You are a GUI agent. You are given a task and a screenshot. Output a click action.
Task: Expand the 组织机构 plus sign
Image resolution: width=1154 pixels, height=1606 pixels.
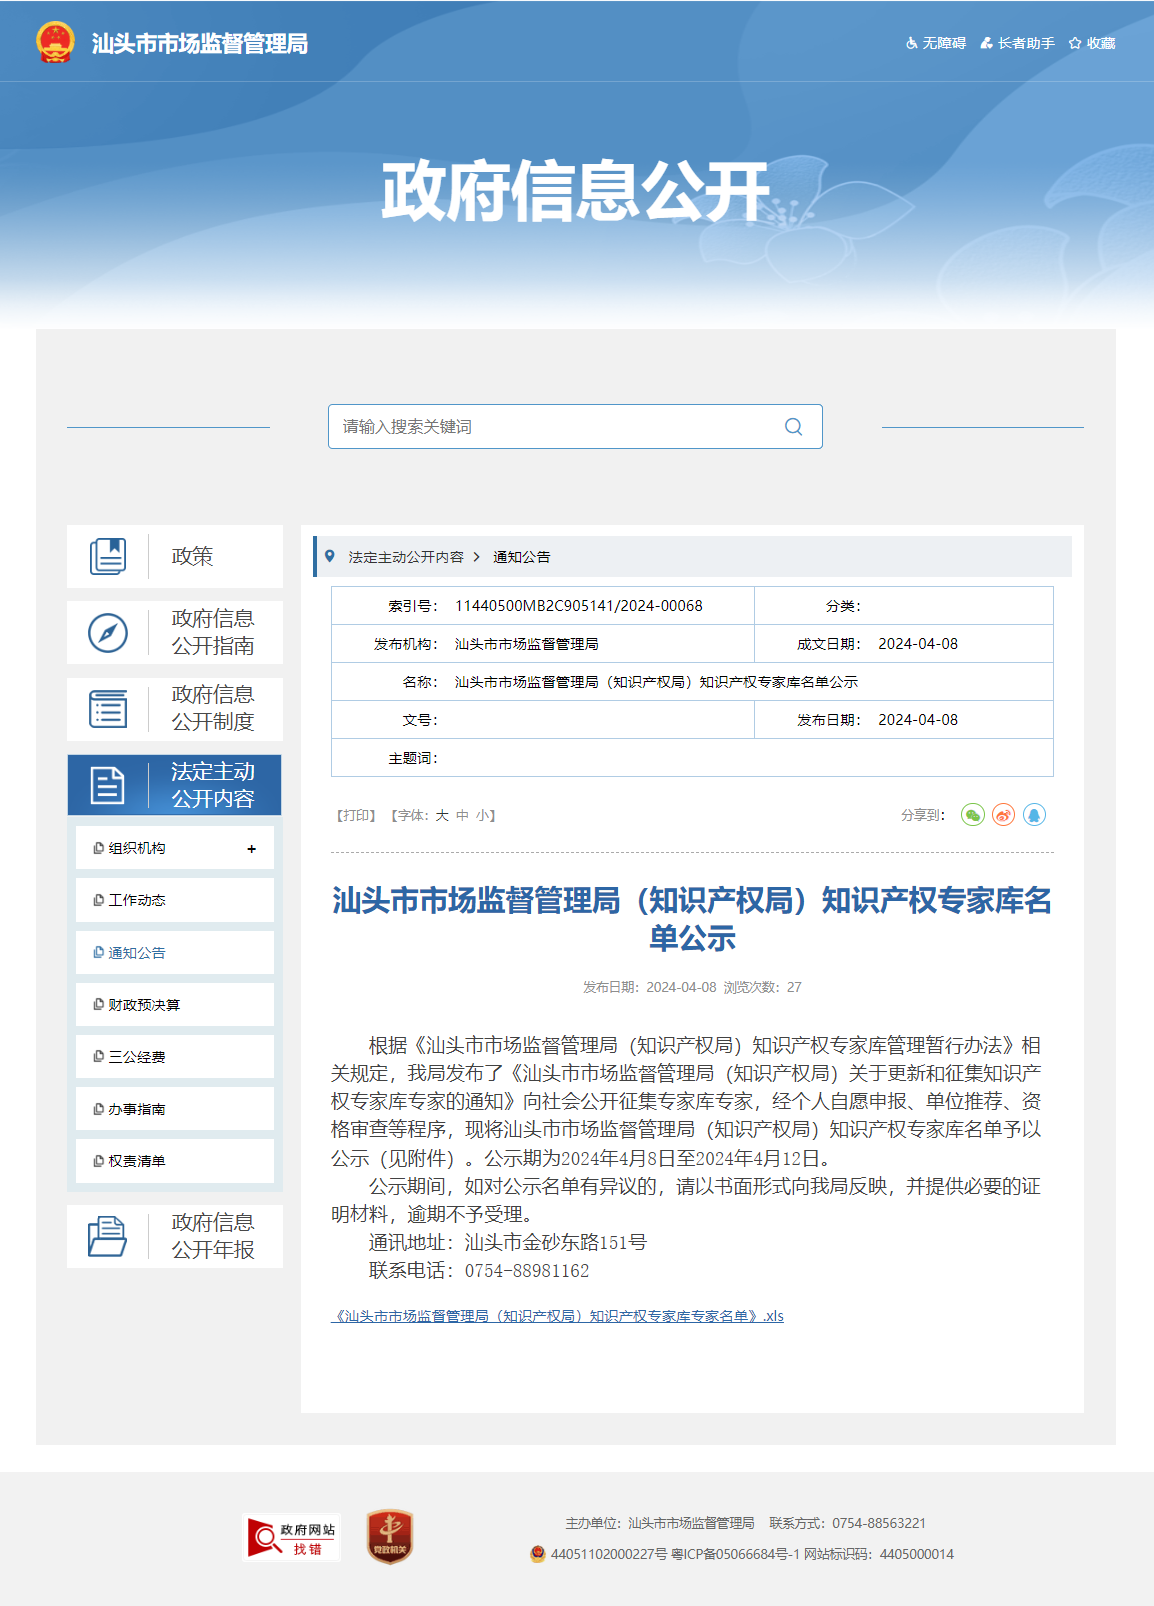click(251, 849)
